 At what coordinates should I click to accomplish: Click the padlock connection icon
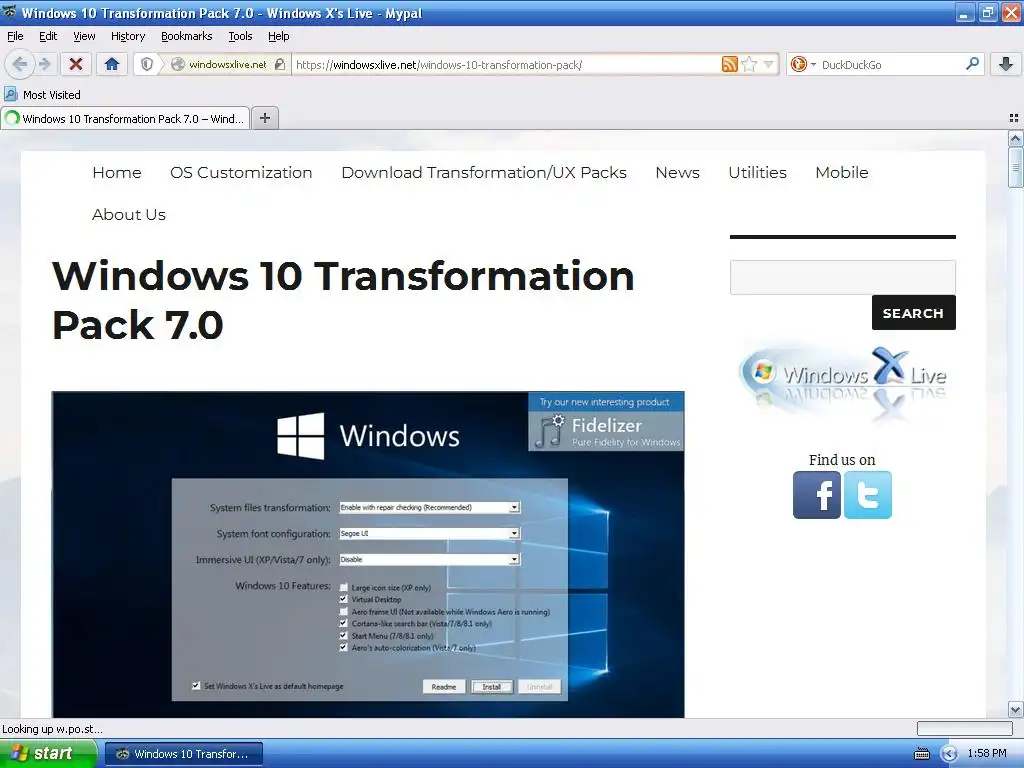(x=280, y=64)
